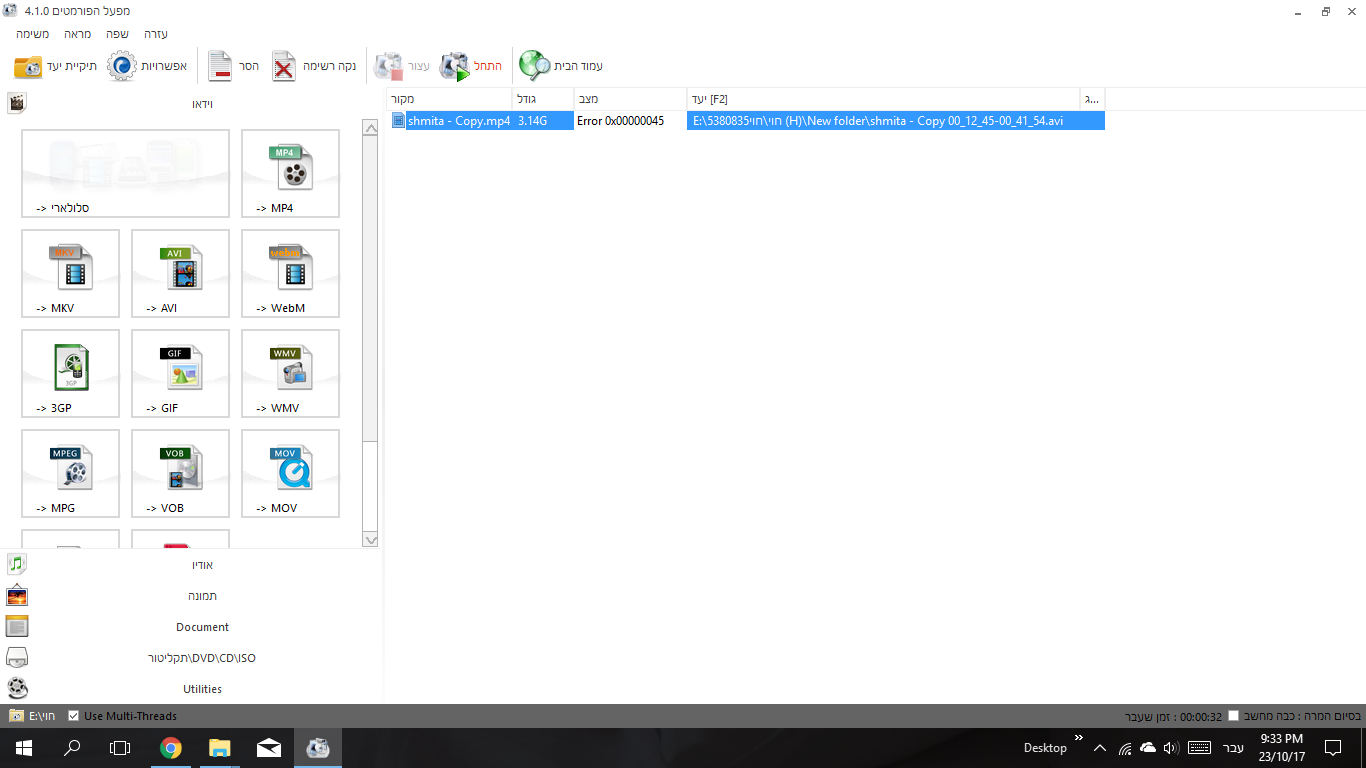Choose the MP4 conversion format tile

pos(290,173)
